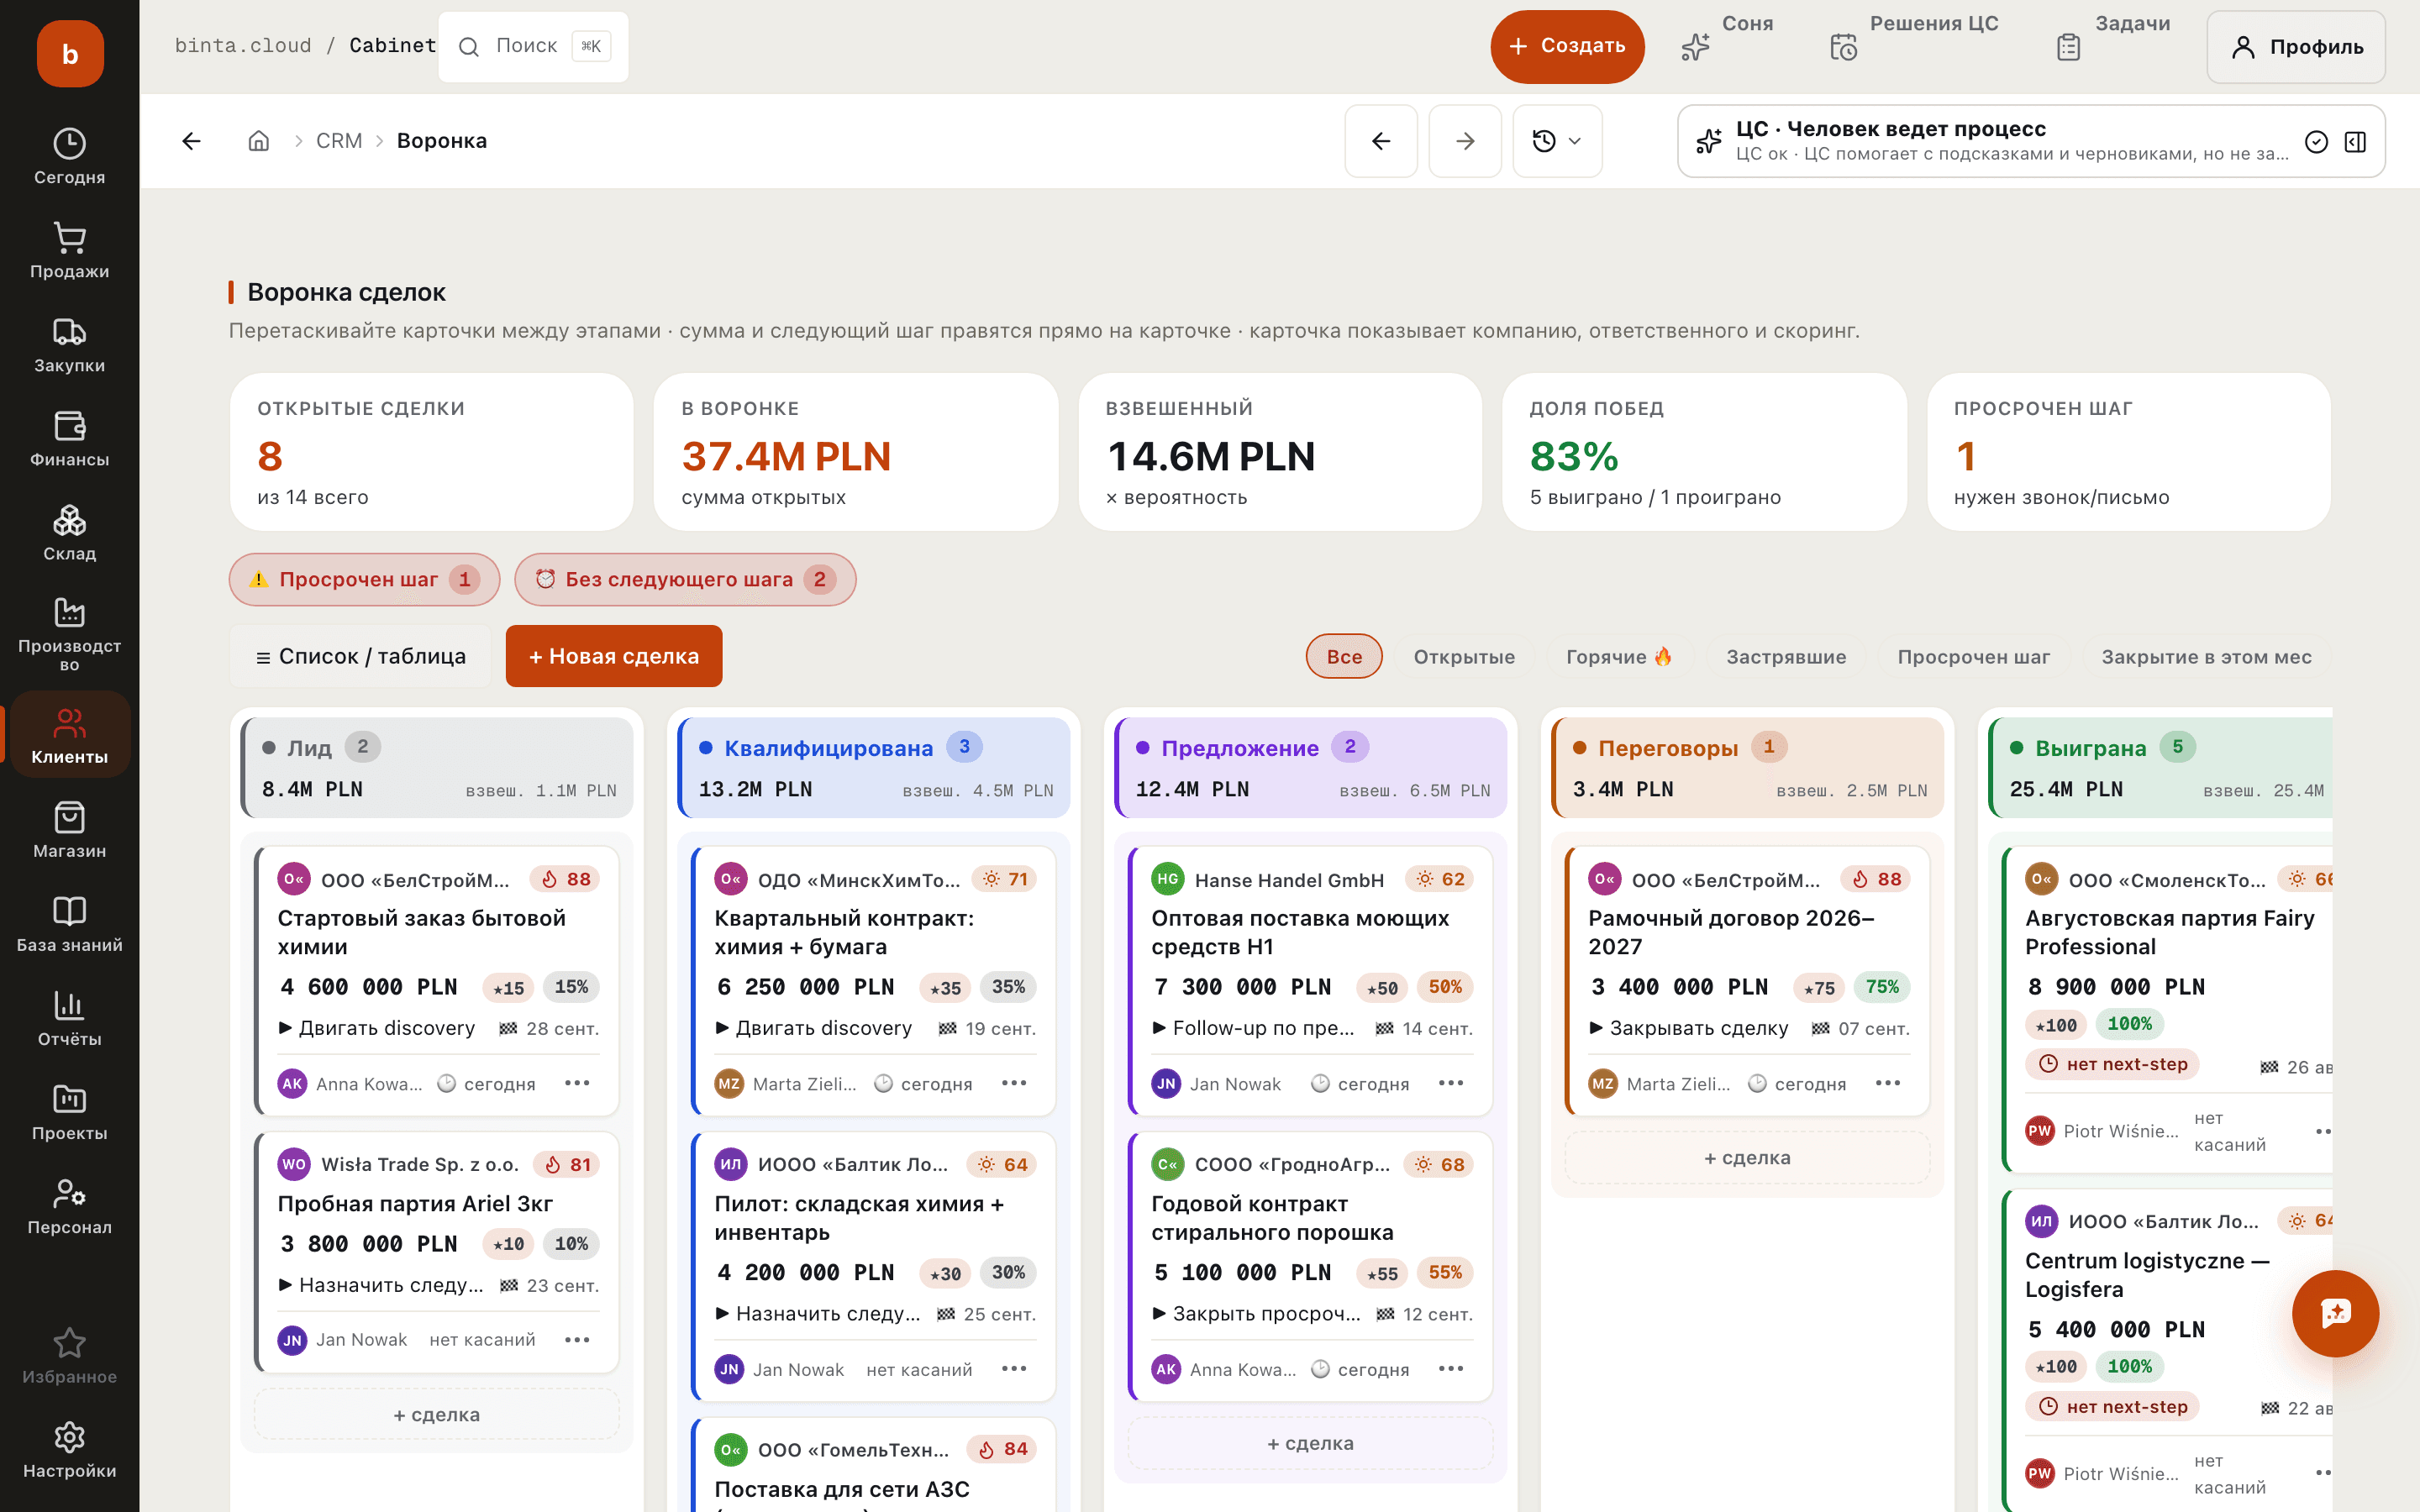The image size is (2420, 1512).
Task: Open Магазин shop section
Action: tap(69, 831)
